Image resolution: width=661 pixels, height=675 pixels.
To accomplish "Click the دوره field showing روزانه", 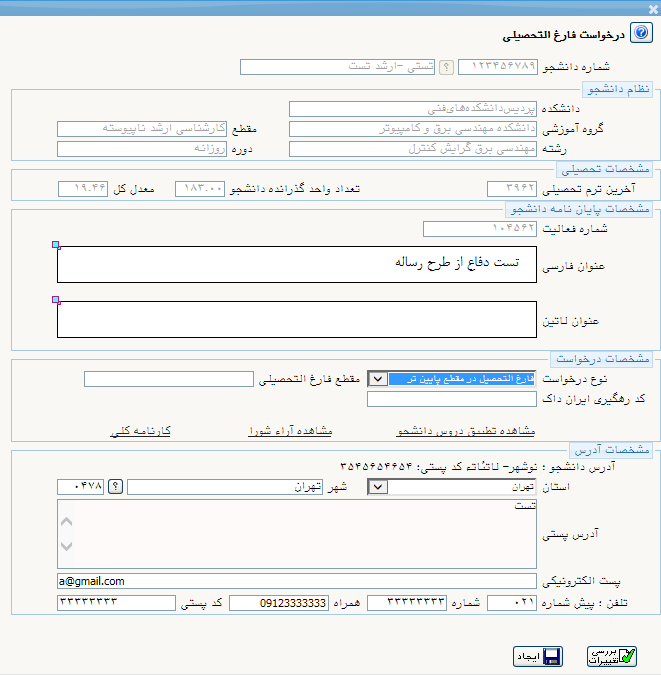I will 142,149.
